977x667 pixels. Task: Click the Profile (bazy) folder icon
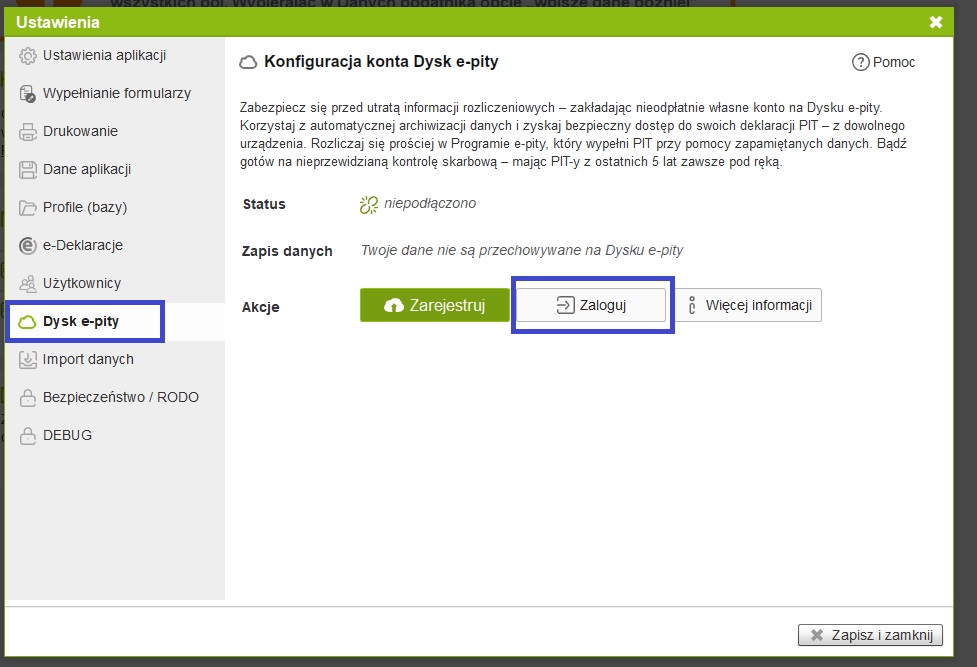click(28, 208)
